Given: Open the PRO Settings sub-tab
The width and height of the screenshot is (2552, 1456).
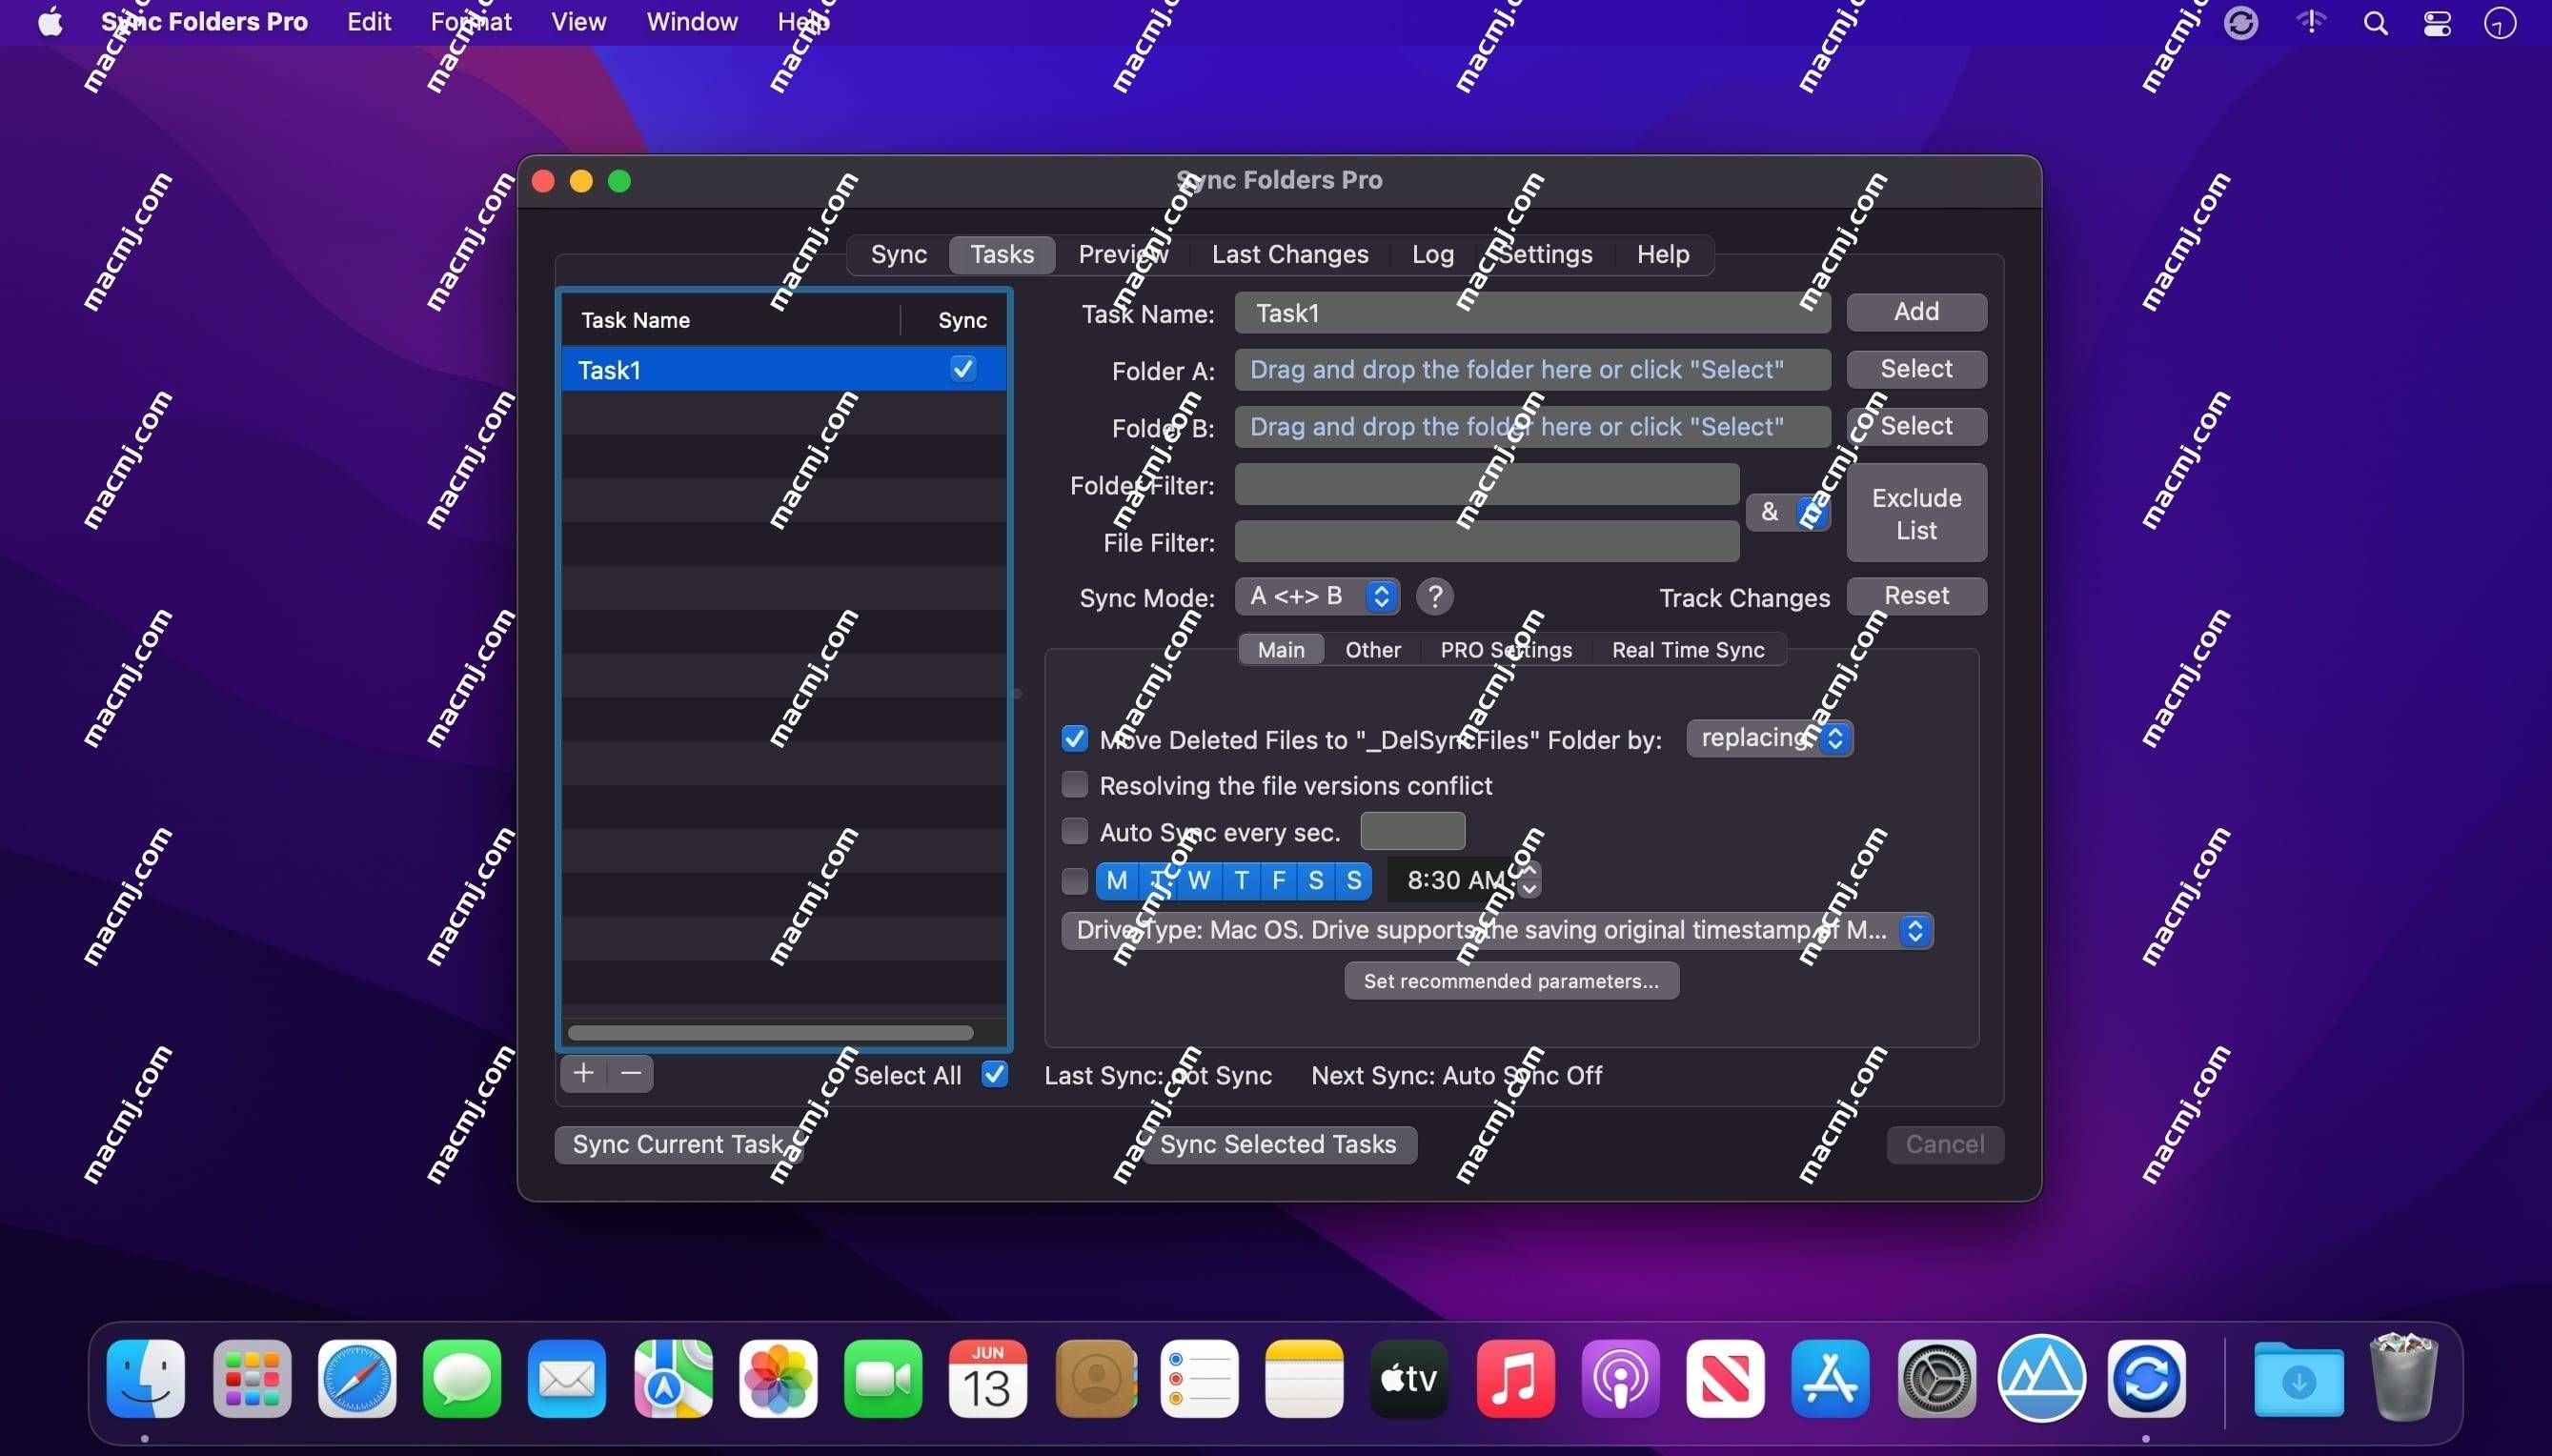Looking at the screenshot, I should pyautogui.click(x=1506, y=650).
